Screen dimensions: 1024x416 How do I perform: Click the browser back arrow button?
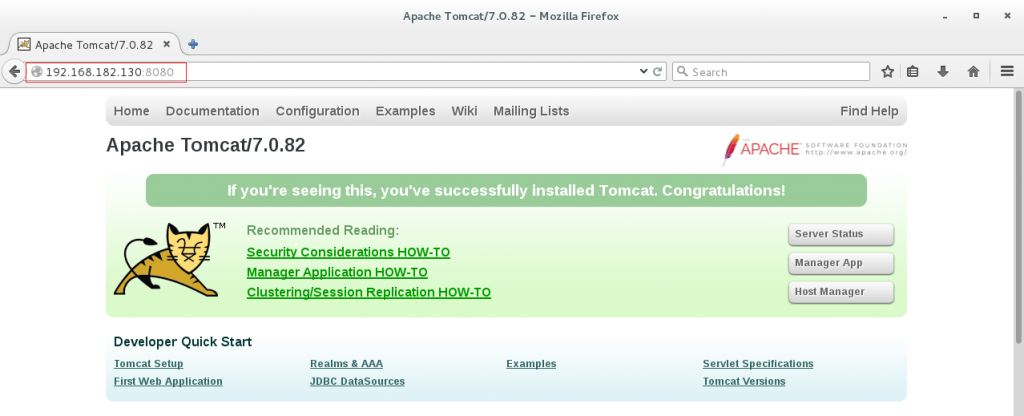coord(14,72)
